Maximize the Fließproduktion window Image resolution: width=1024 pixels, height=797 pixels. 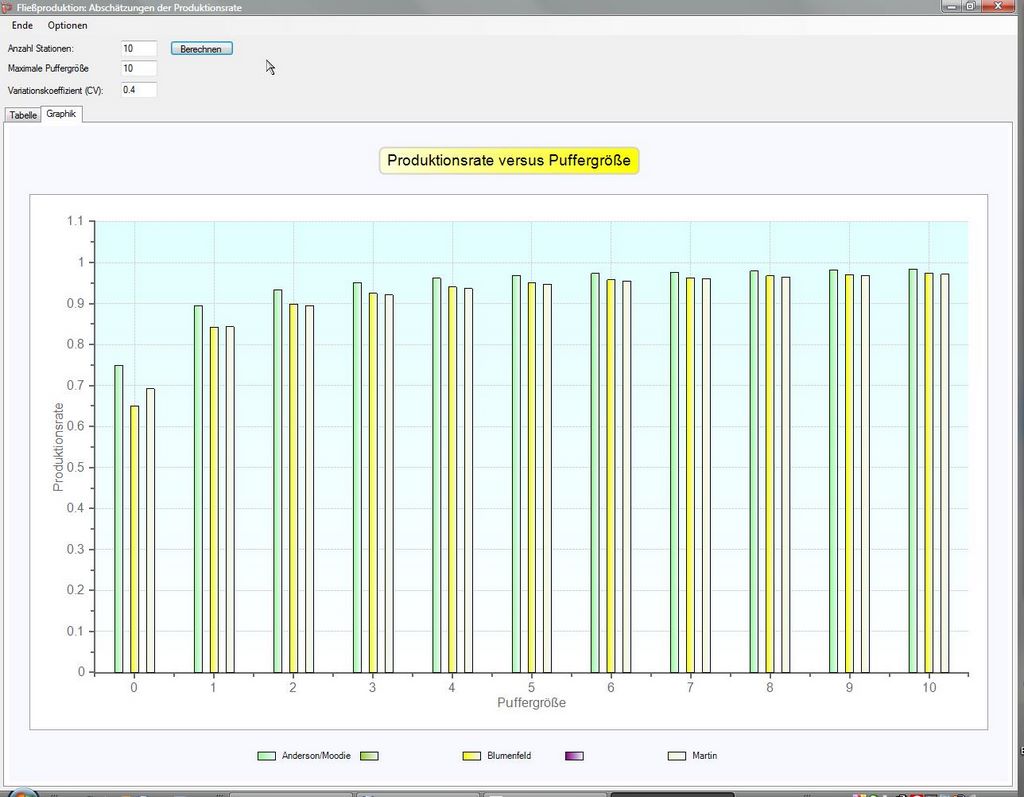[x=969, y=6]
